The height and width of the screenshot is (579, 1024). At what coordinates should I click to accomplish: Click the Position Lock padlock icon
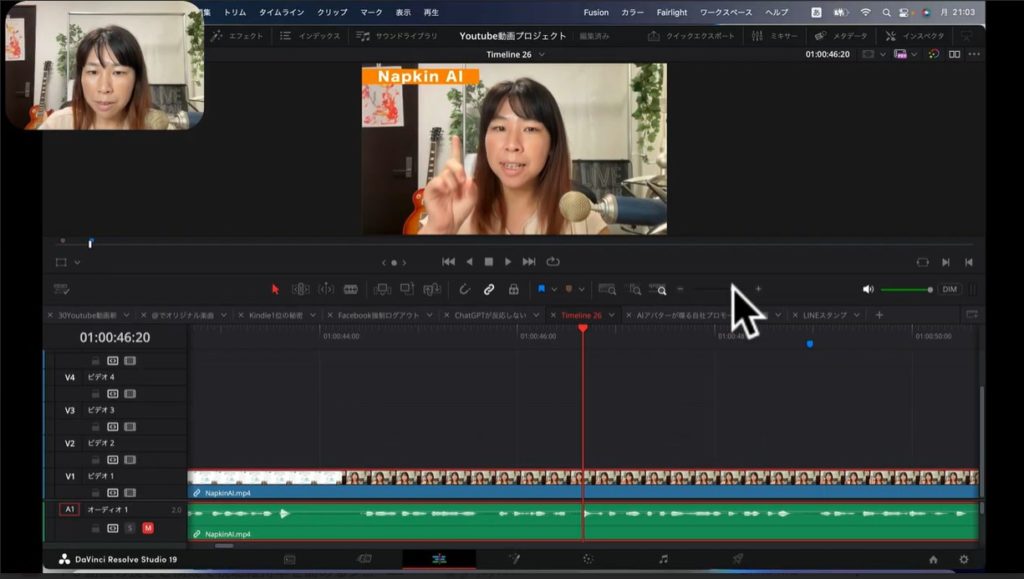tap(513, 289)
